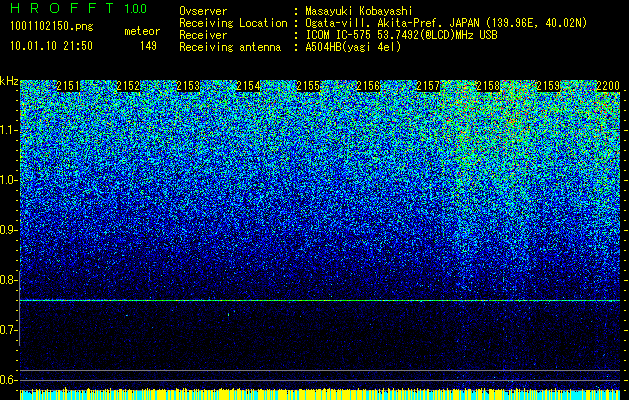This screenshot has height=400, width=629.
Task: Click the 0.8 kHz axis label
Action: (7, 280)
